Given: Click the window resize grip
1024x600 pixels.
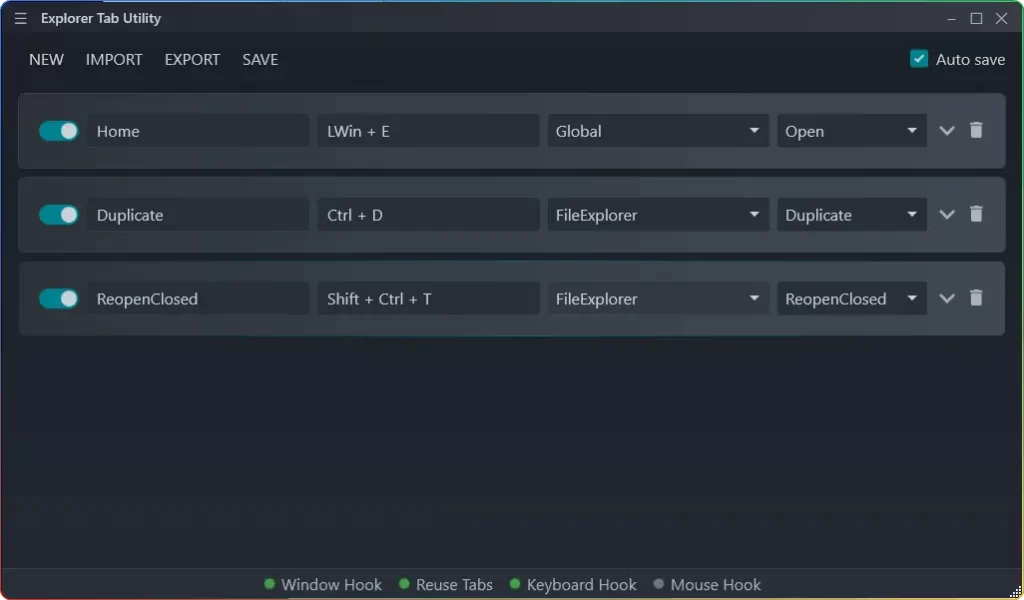Looking at the screenshot, I should [x=1015, y=592].
